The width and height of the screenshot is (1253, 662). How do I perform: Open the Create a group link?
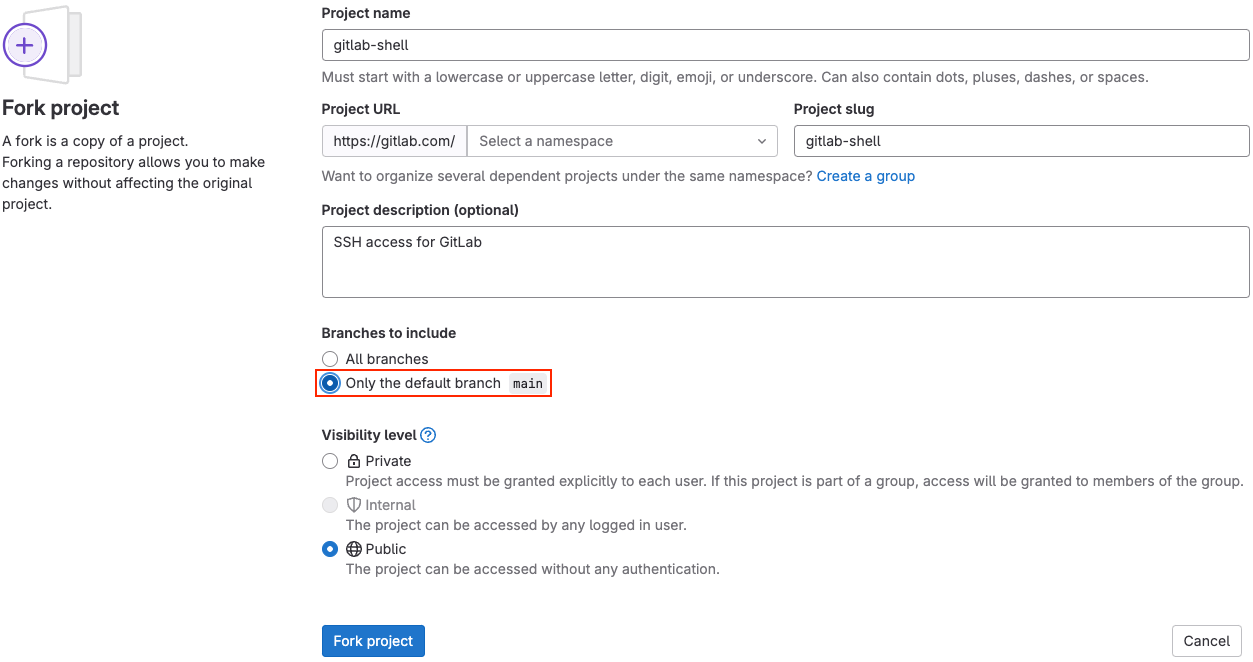(x=865, y=175)
